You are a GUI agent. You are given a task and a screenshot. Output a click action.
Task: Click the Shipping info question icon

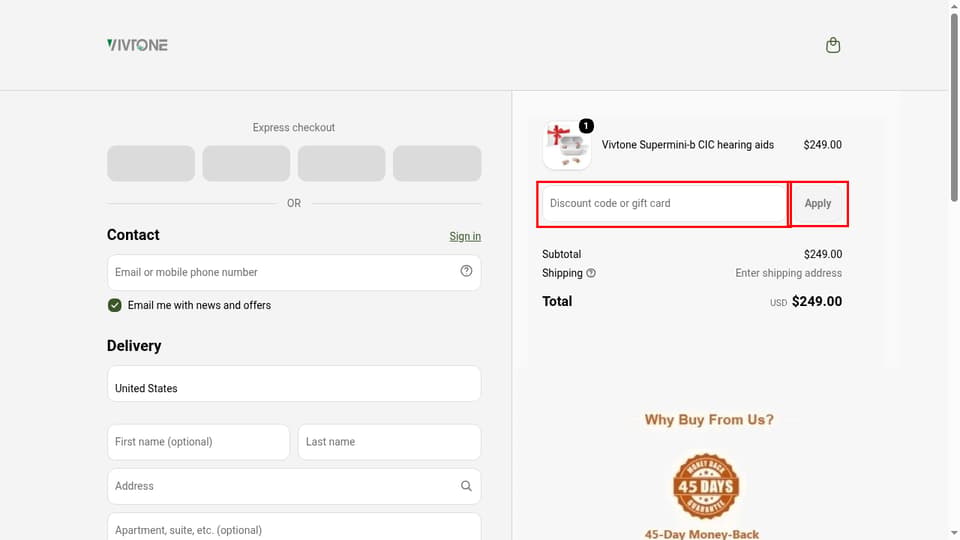click(591, 273)
